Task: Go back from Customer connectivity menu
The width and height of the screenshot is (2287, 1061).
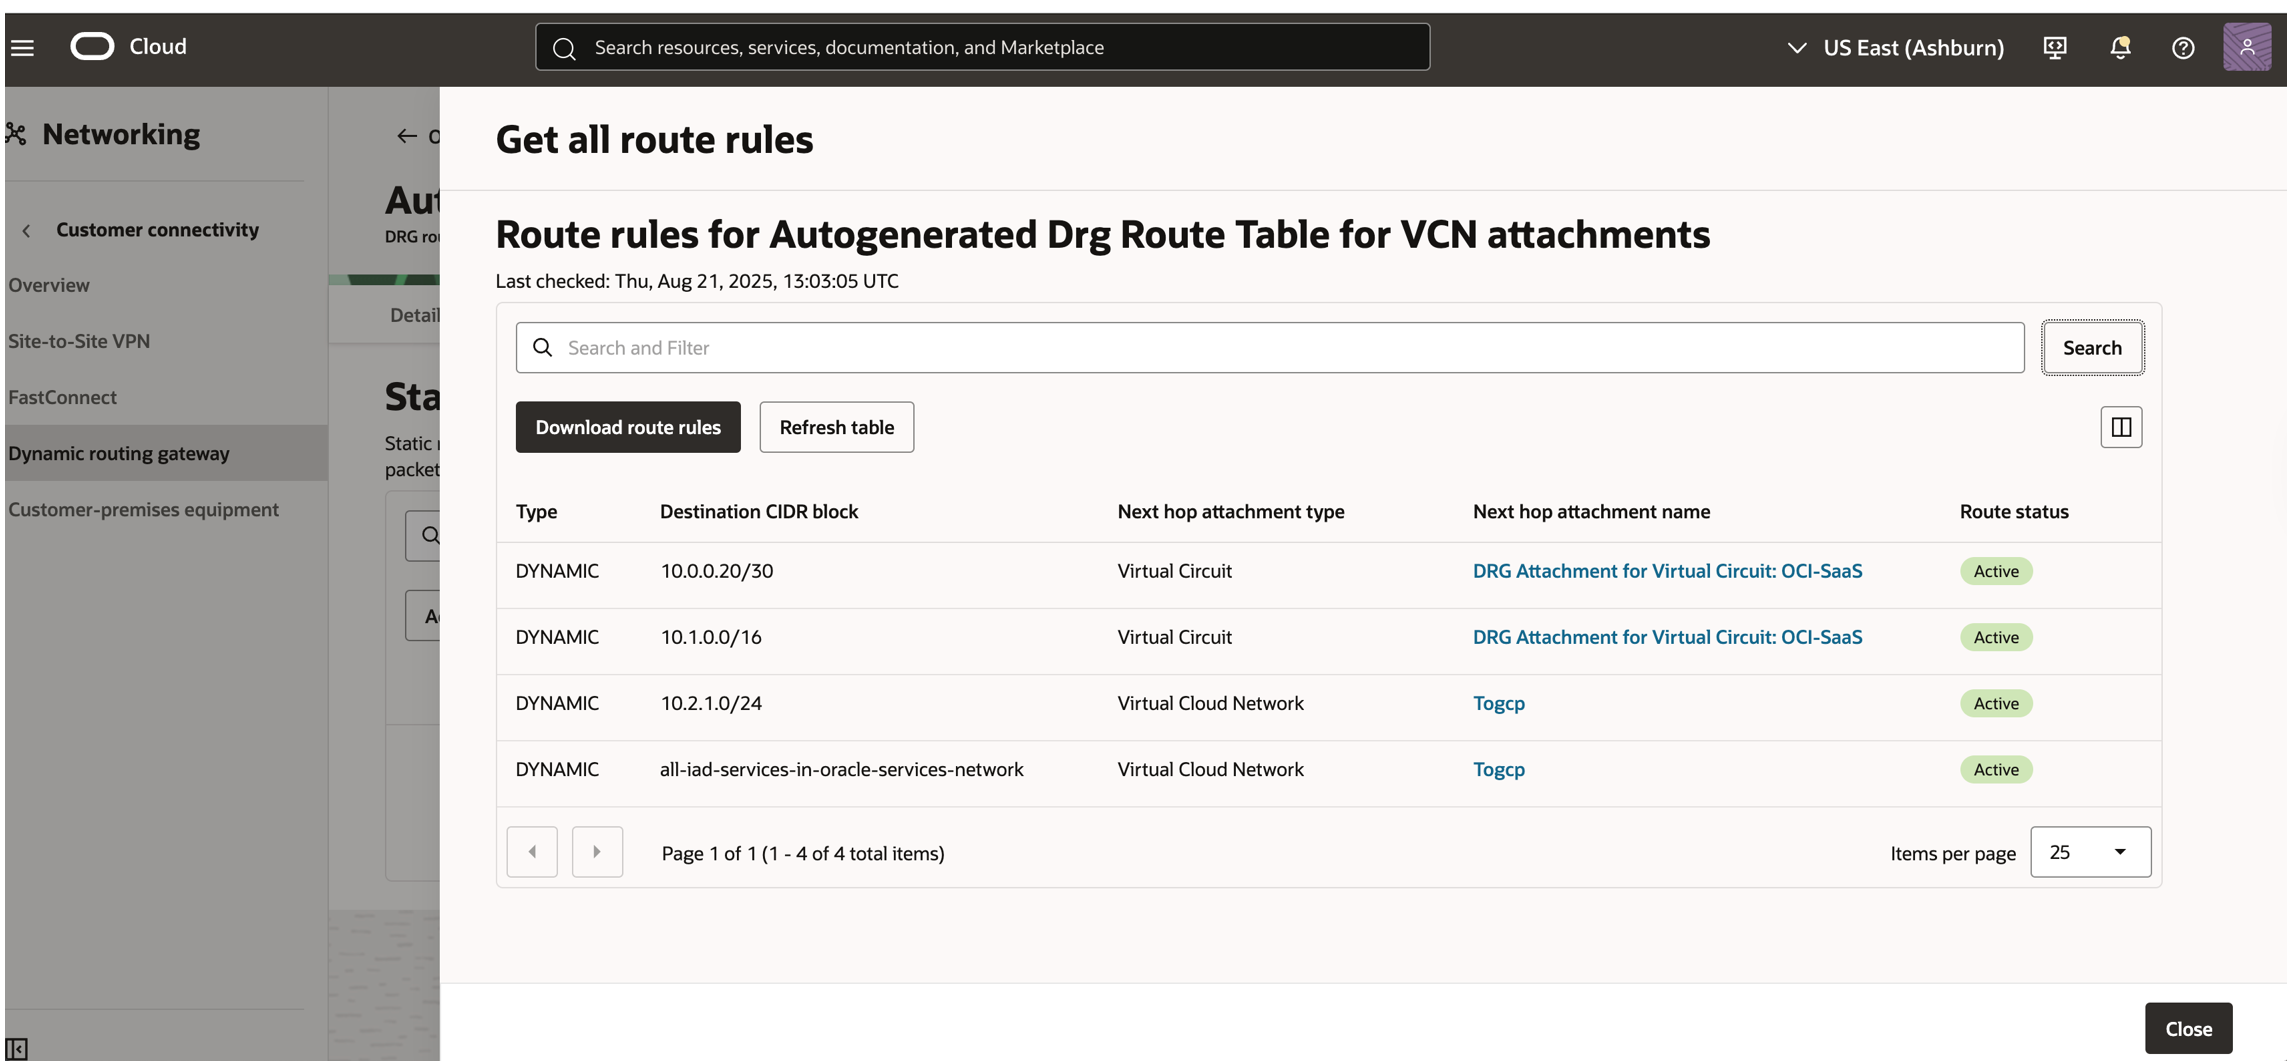Action: (26, 231)
